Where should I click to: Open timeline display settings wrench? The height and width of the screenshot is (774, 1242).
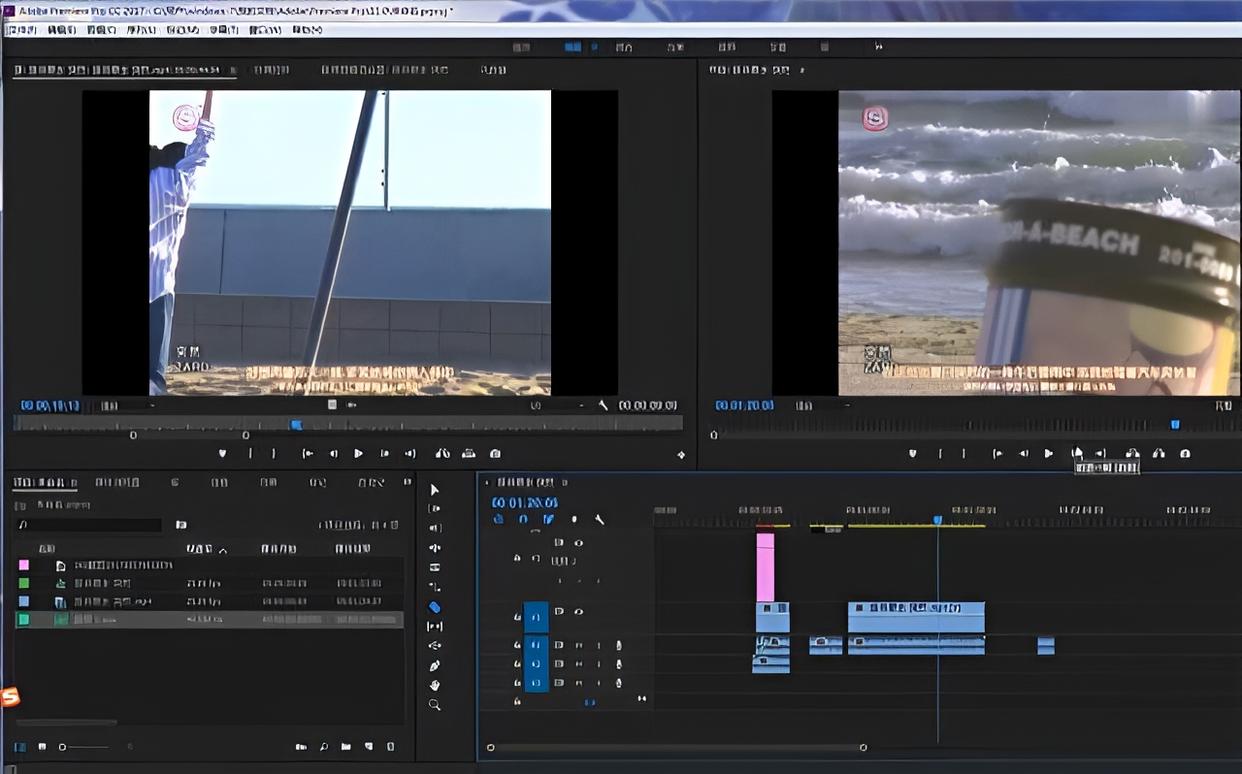pos(599,520)
